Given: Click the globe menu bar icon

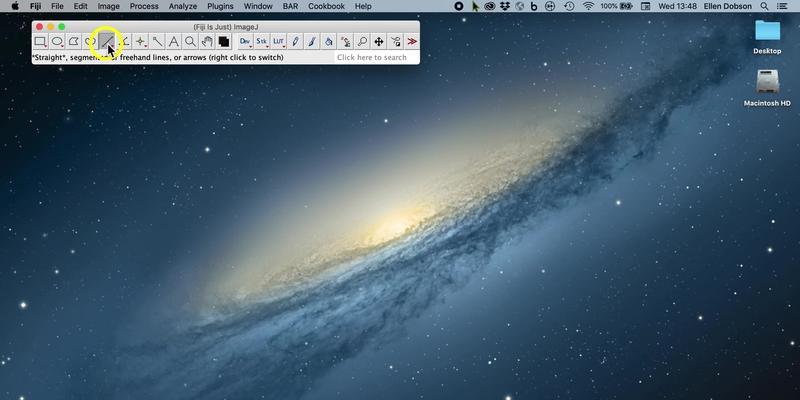Looking at the screenshot, I should 520,6.
